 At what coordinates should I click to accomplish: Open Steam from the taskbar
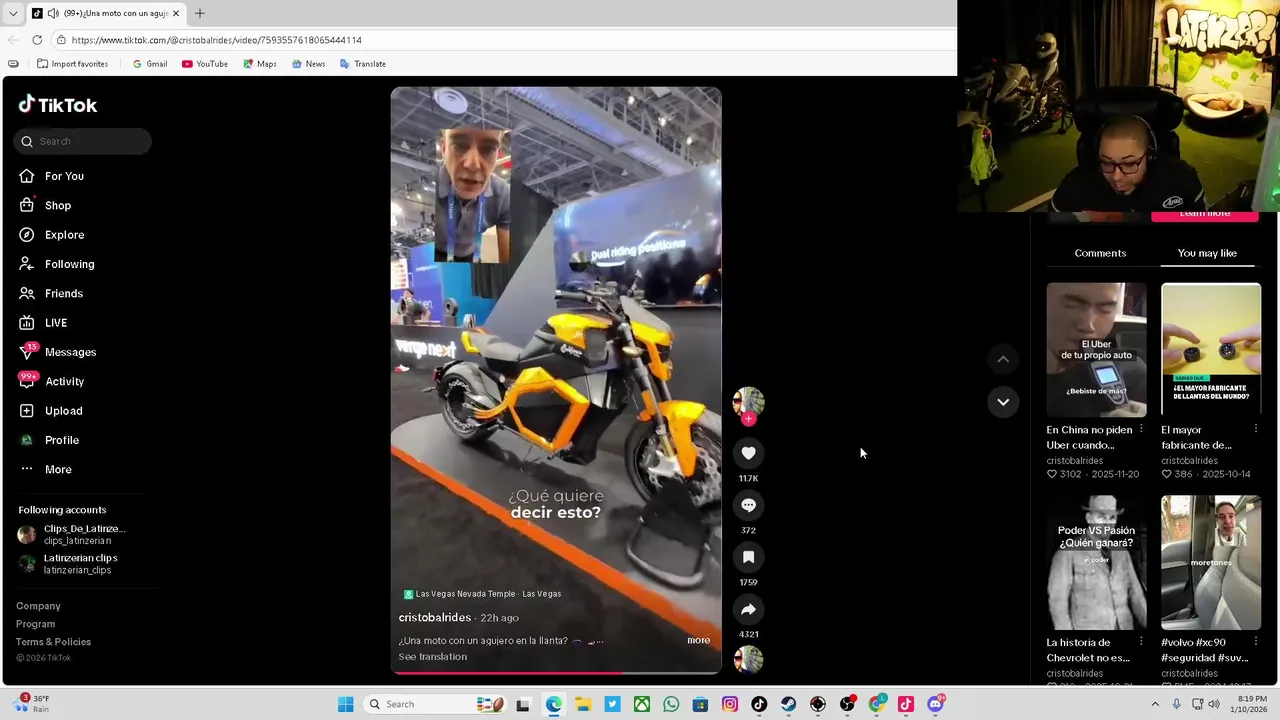[789, 704]
